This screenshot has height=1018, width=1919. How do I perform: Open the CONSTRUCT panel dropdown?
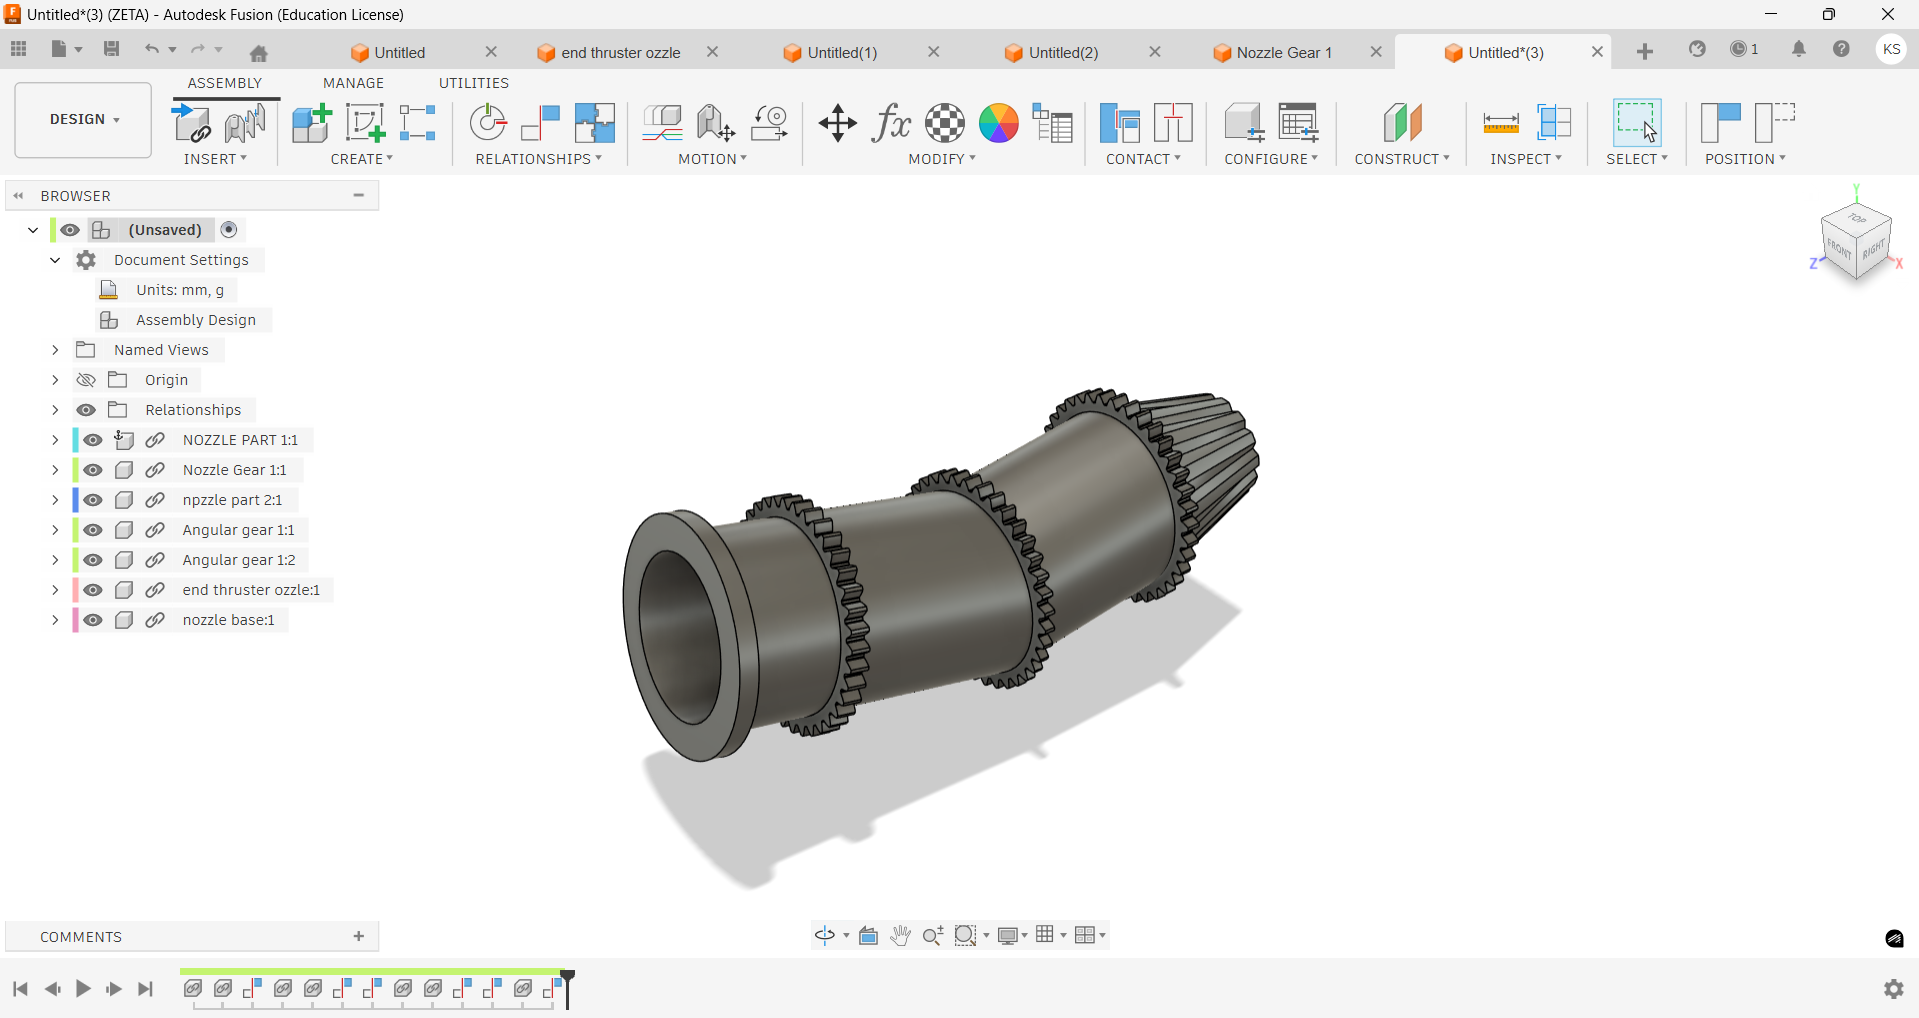[1402, 159]
